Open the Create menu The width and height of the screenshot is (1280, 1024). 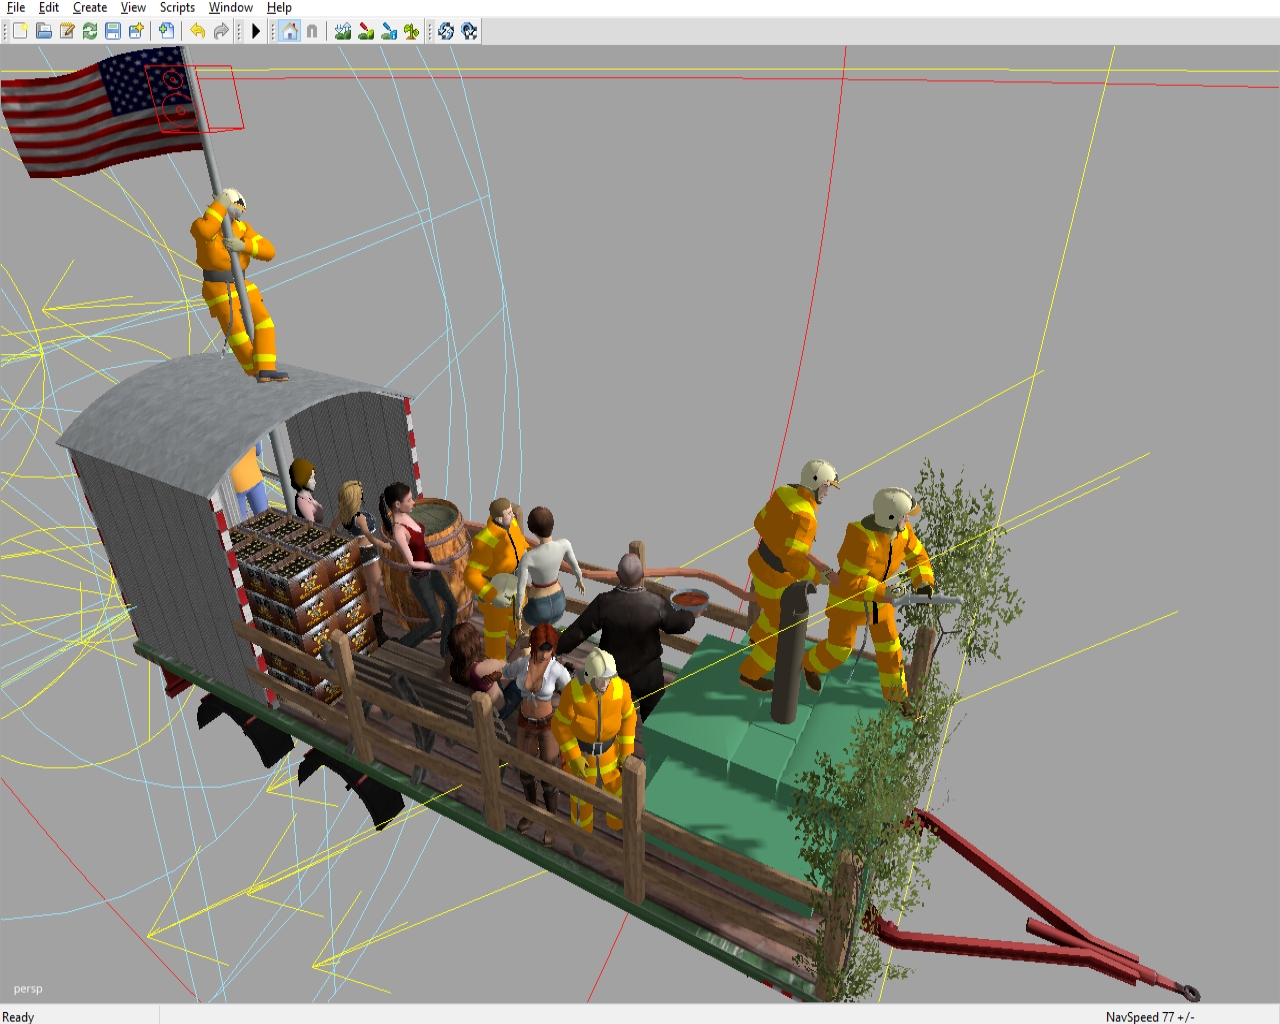coord(90,7)
